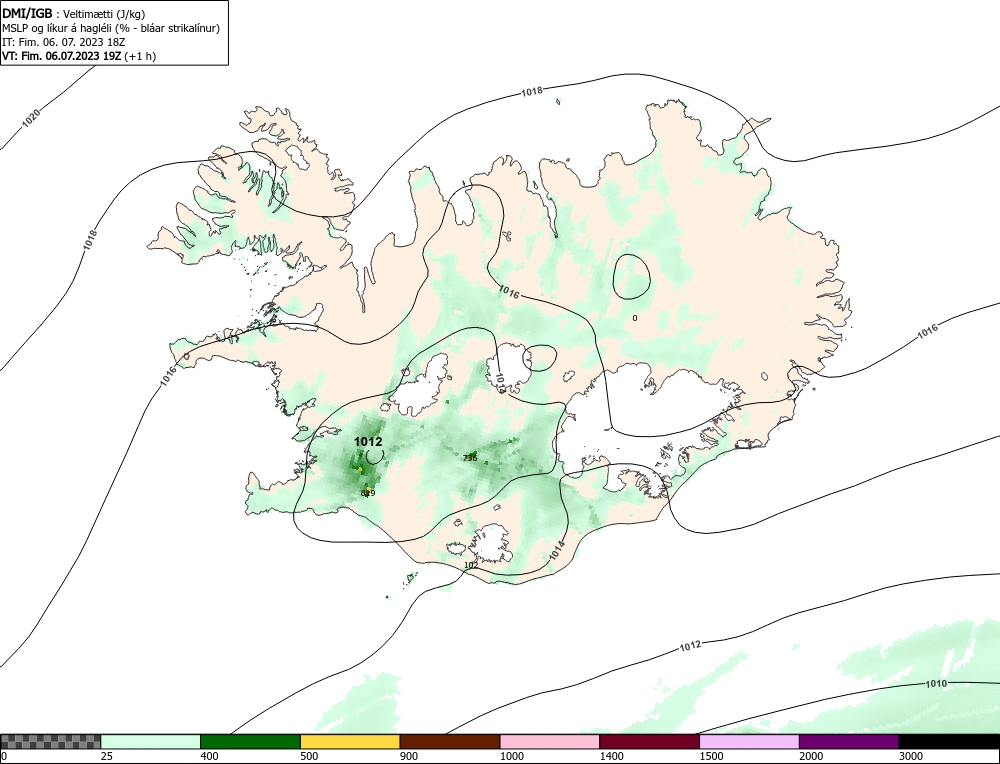This screenshot has height=764, width=1000.
Task: Click the legend tick label 900
Action: point(409,756)
